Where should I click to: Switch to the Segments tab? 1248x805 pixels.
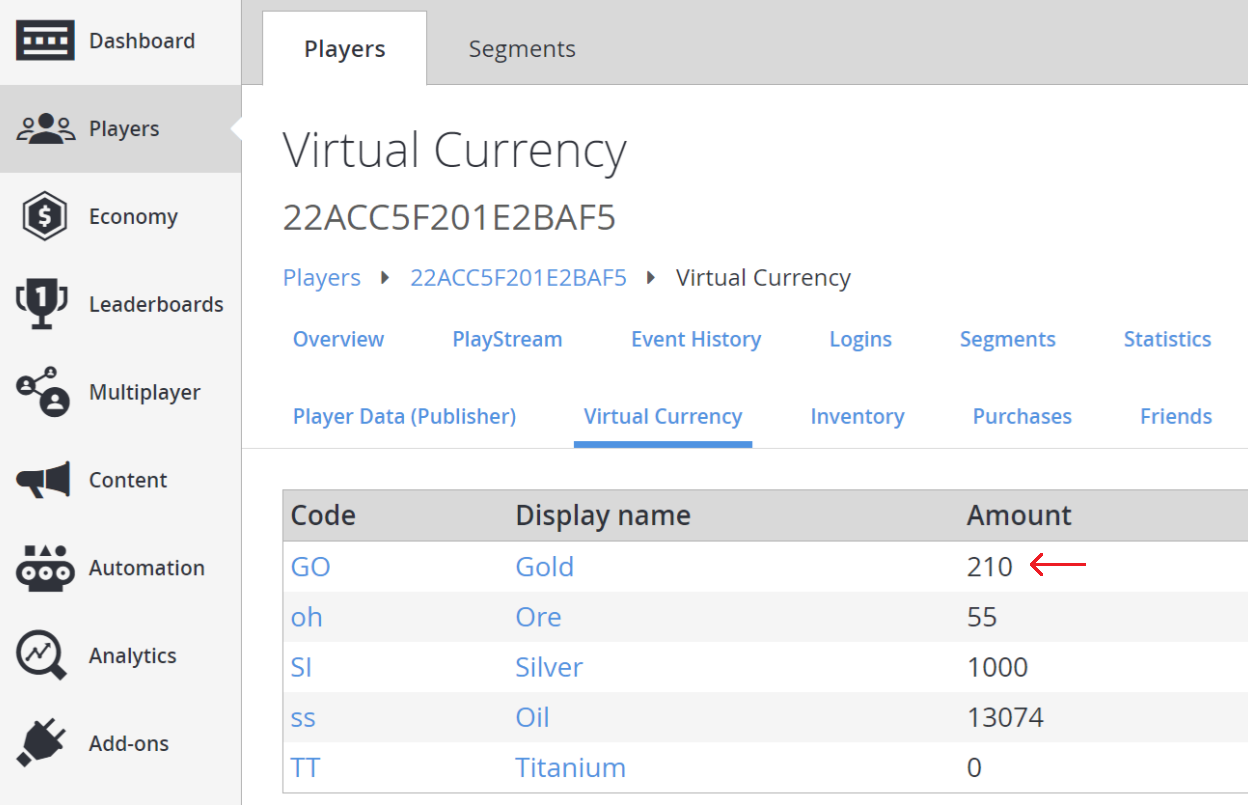521,48
